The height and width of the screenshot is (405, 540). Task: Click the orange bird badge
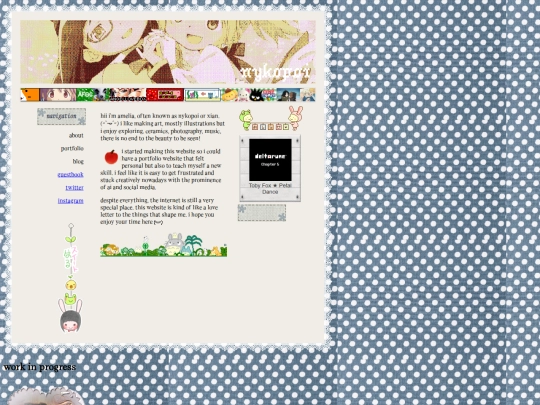click(x=30, y=95)
